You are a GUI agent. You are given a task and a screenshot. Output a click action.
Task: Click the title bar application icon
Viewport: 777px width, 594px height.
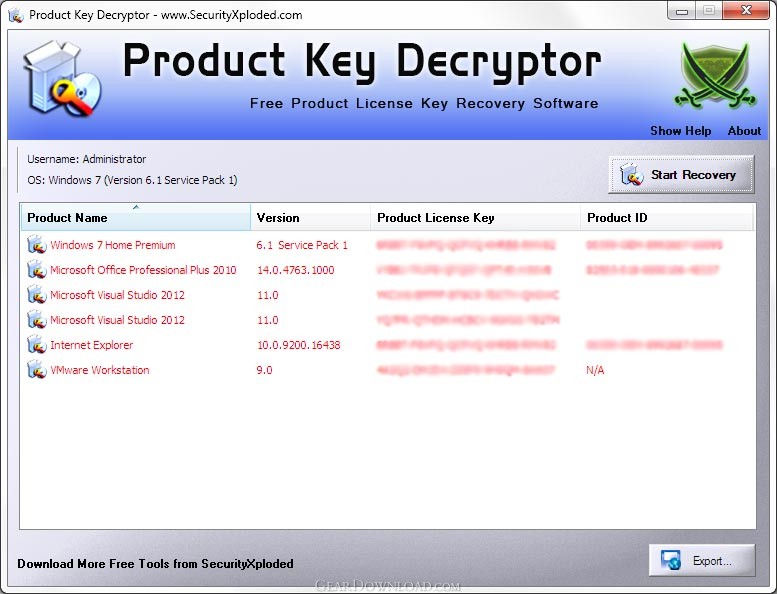click(16, 15)
